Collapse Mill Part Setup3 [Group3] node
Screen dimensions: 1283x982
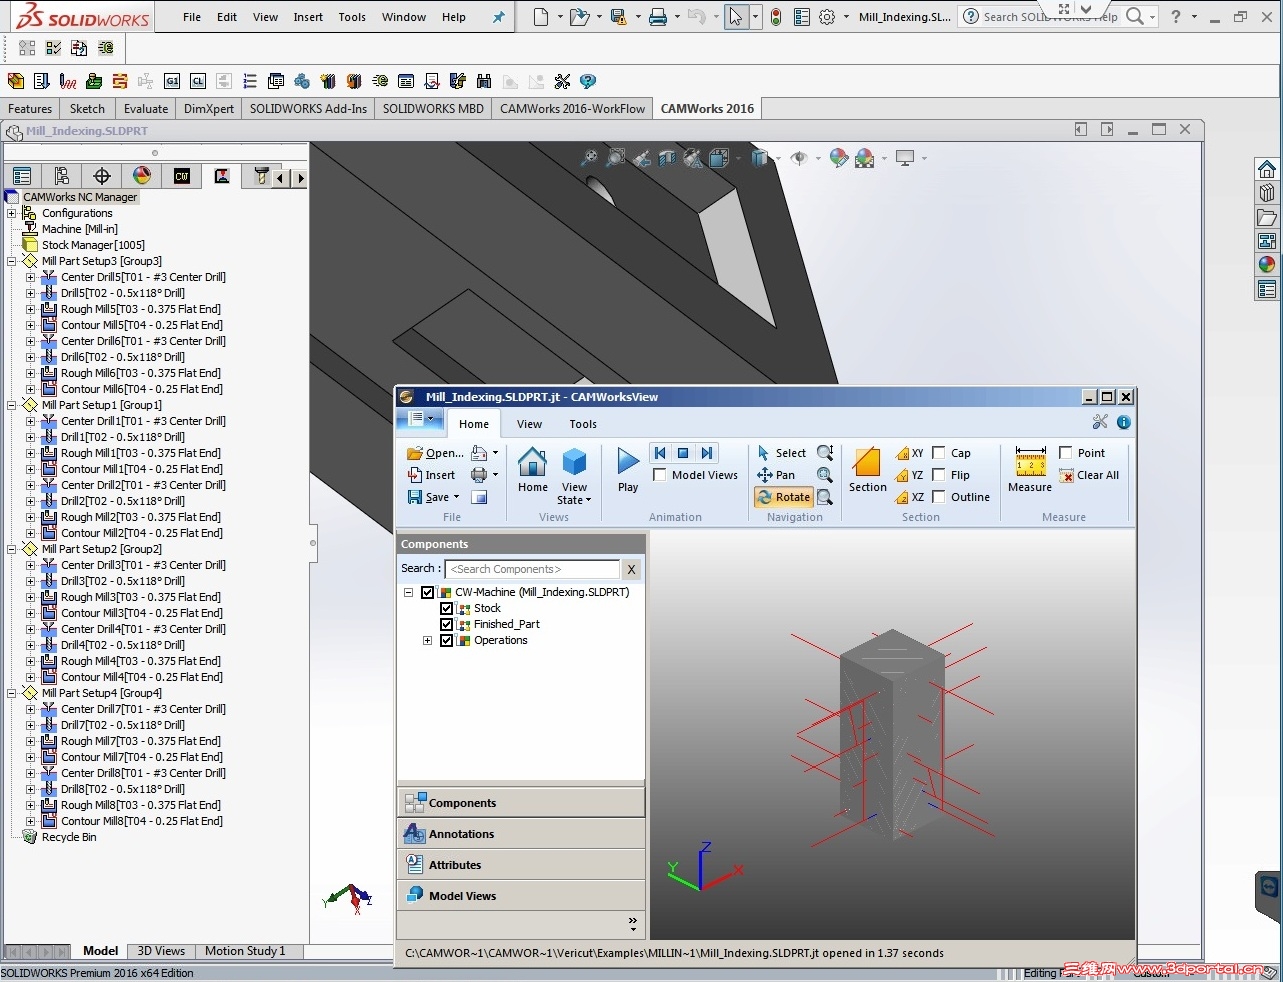pyautogui.click(x=12, y=261)
